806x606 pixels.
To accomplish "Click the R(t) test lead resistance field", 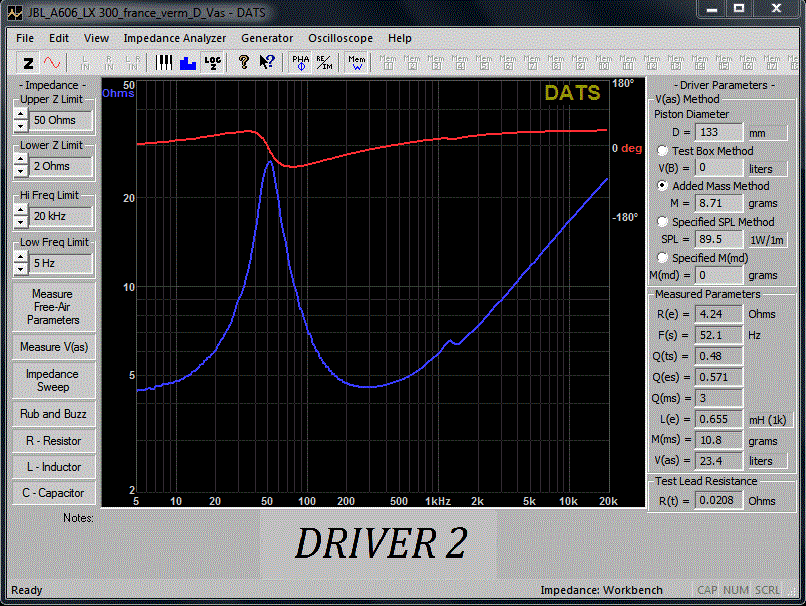I will [x=719, y=500].
